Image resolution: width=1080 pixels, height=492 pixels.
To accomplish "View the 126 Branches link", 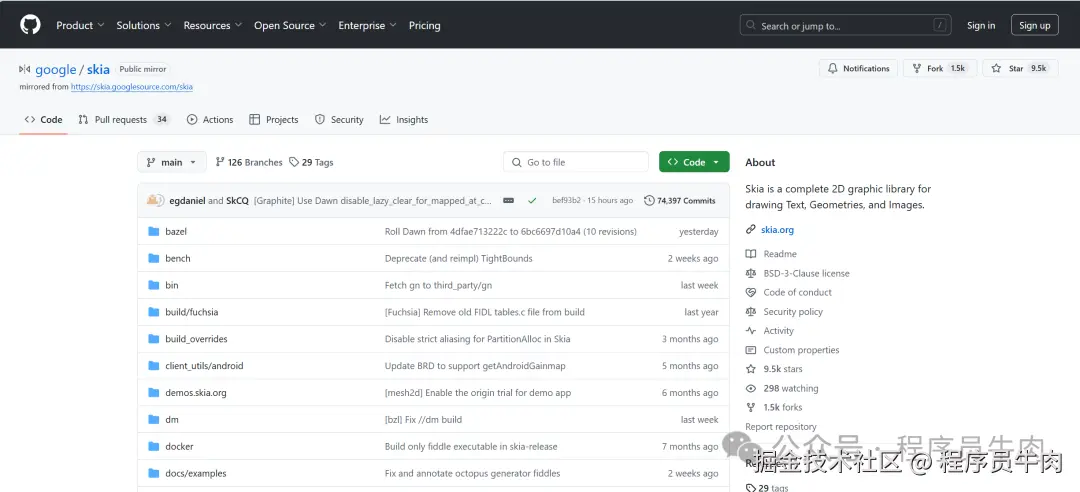I will pos(249,163).
